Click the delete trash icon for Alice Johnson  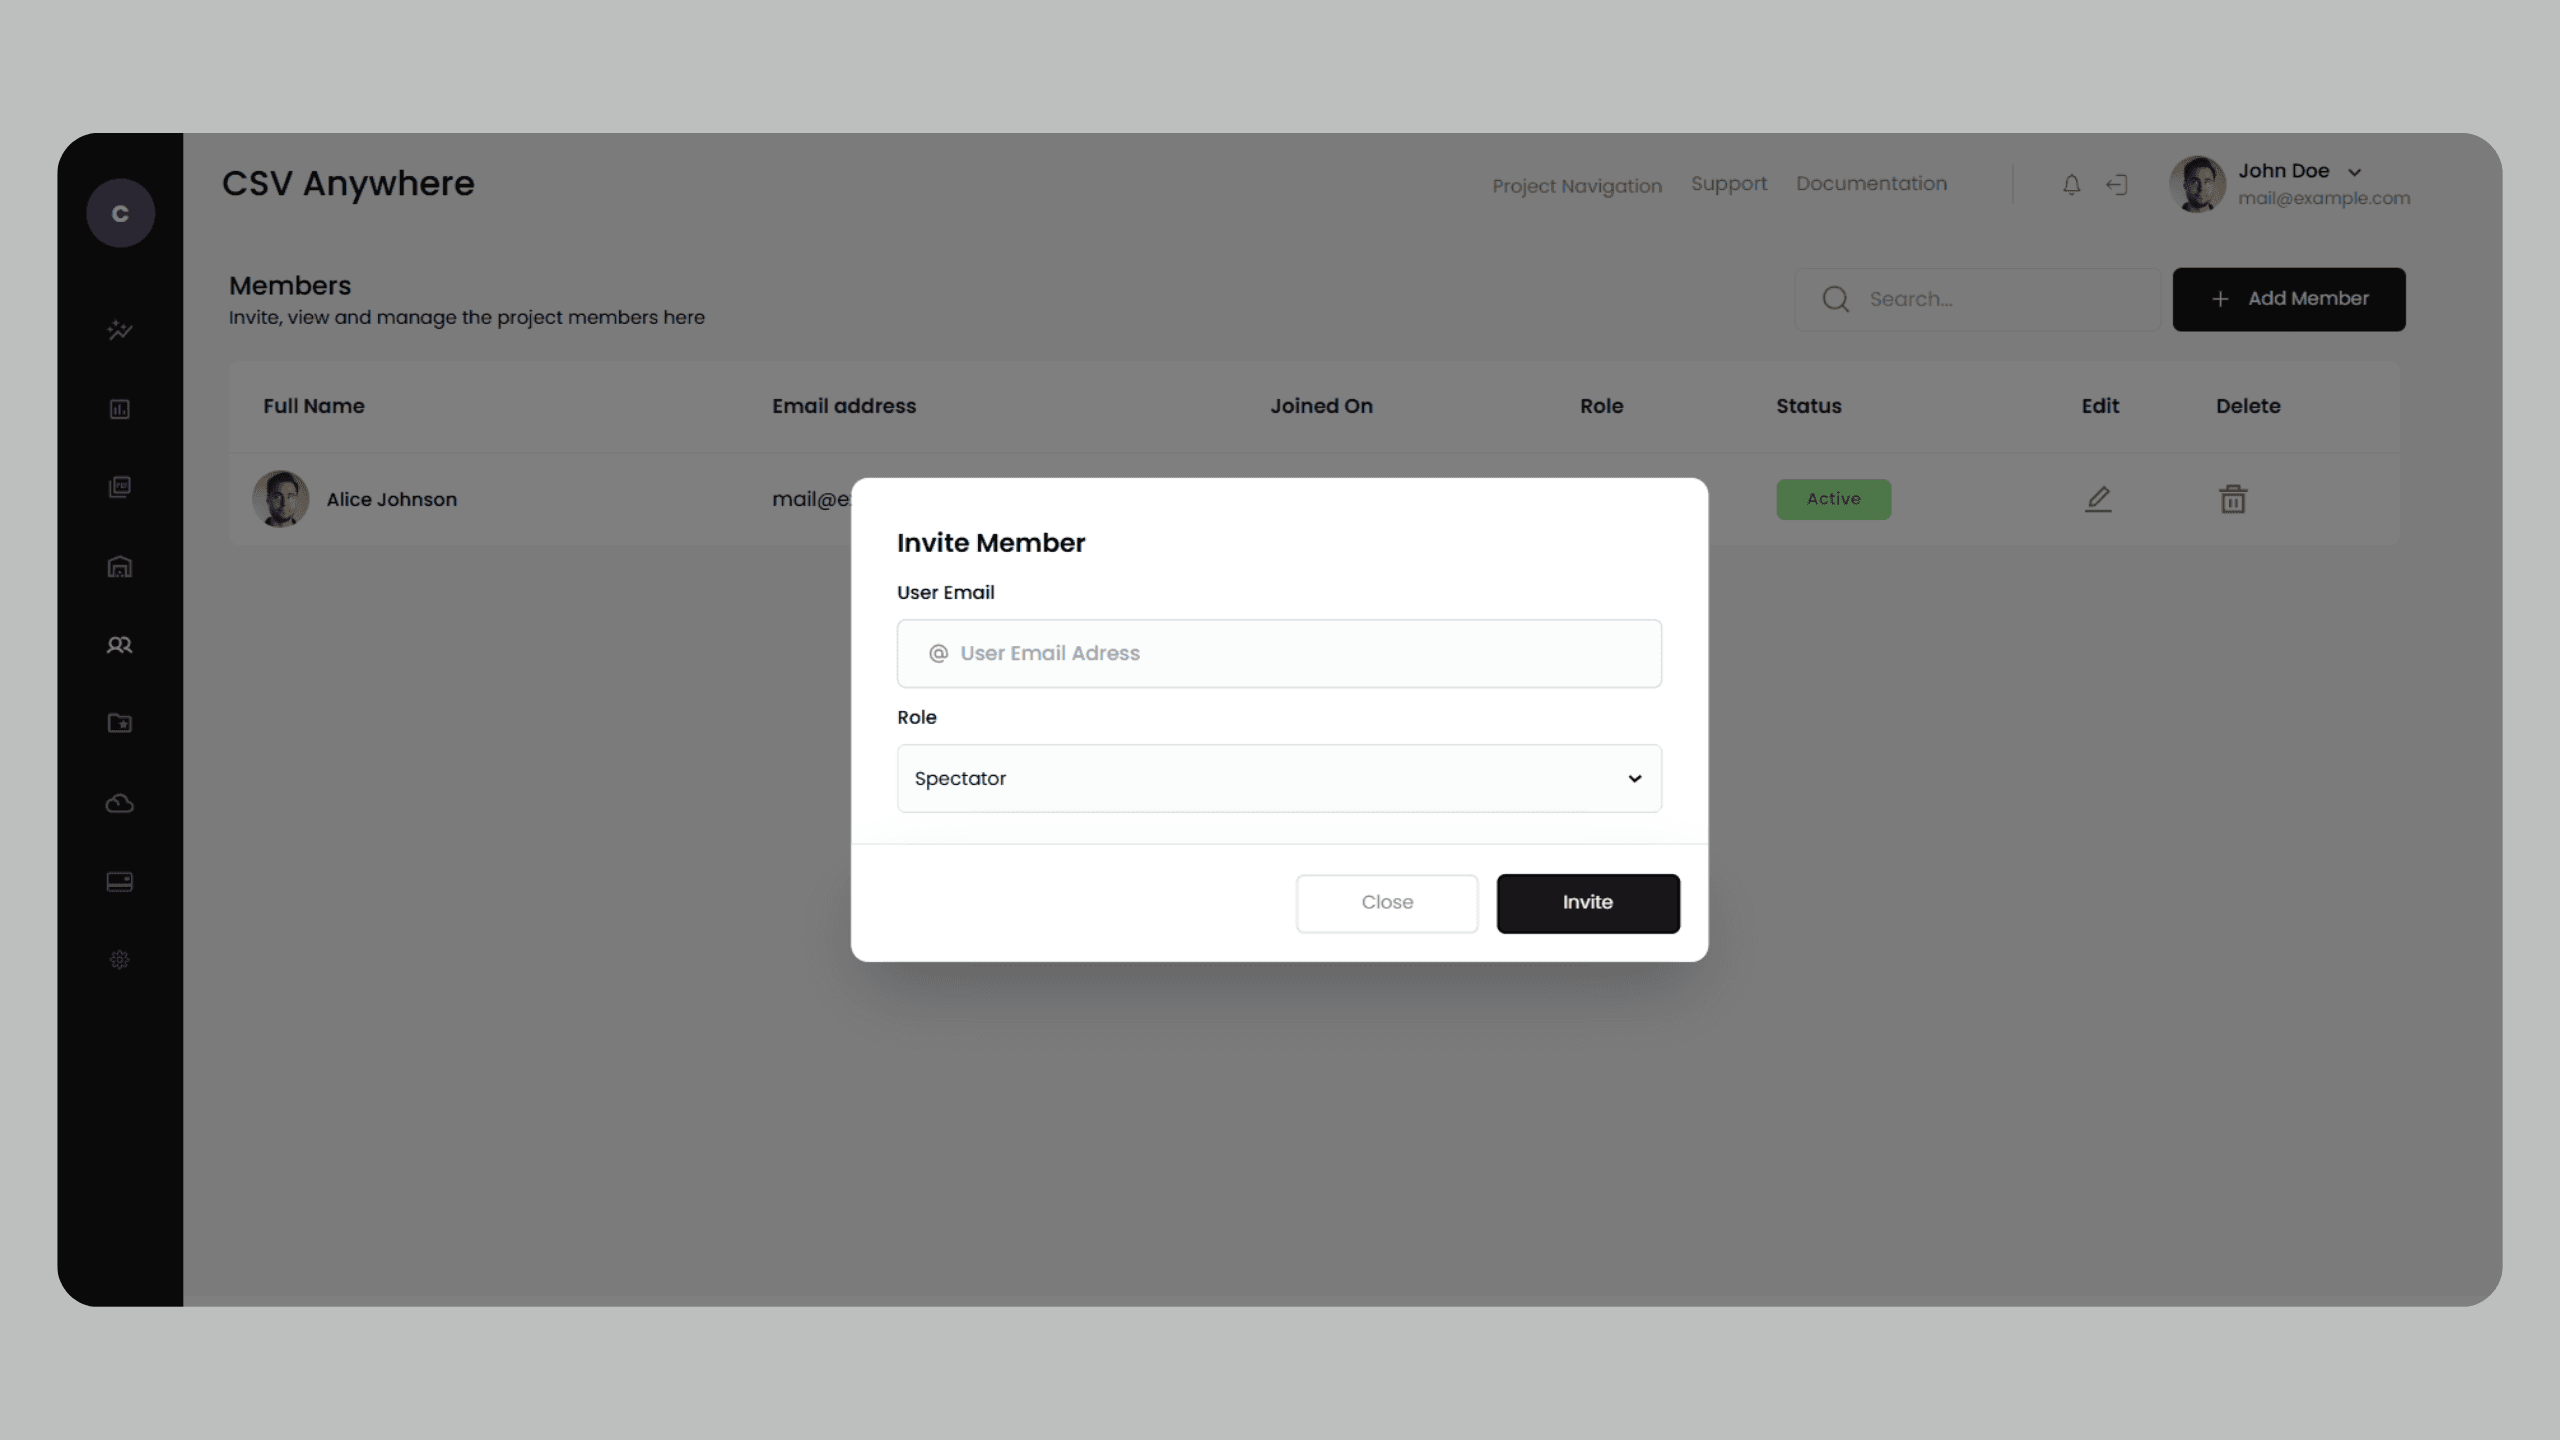(x=2233, y=499)
